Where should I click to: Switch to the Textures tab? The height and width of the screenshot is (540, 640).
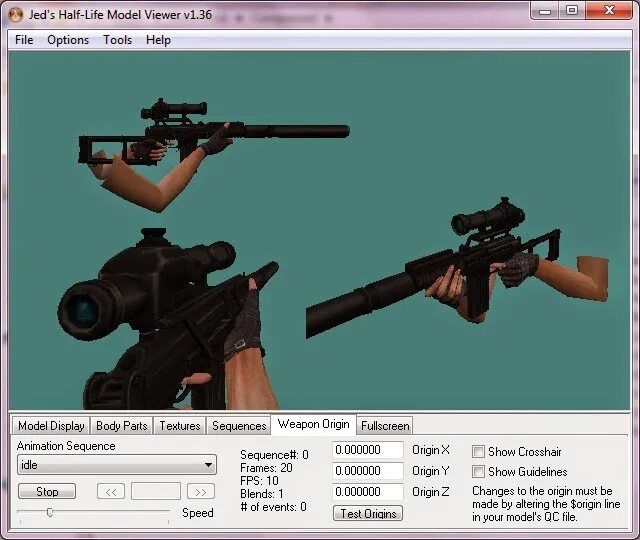180,426
